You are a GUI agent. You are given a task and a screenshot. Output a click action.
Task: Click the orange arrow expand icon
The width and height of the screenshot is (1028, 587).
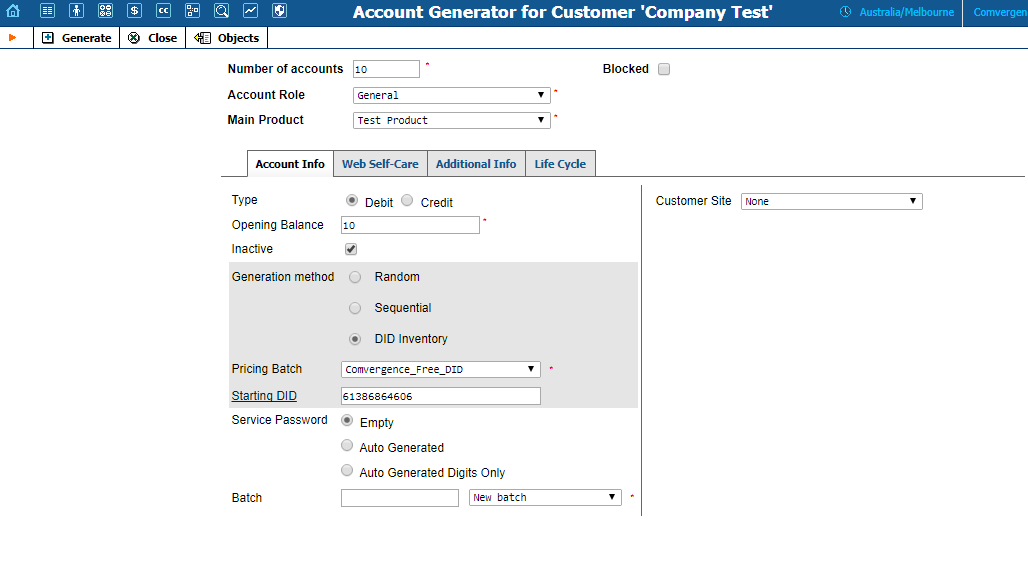13,38
